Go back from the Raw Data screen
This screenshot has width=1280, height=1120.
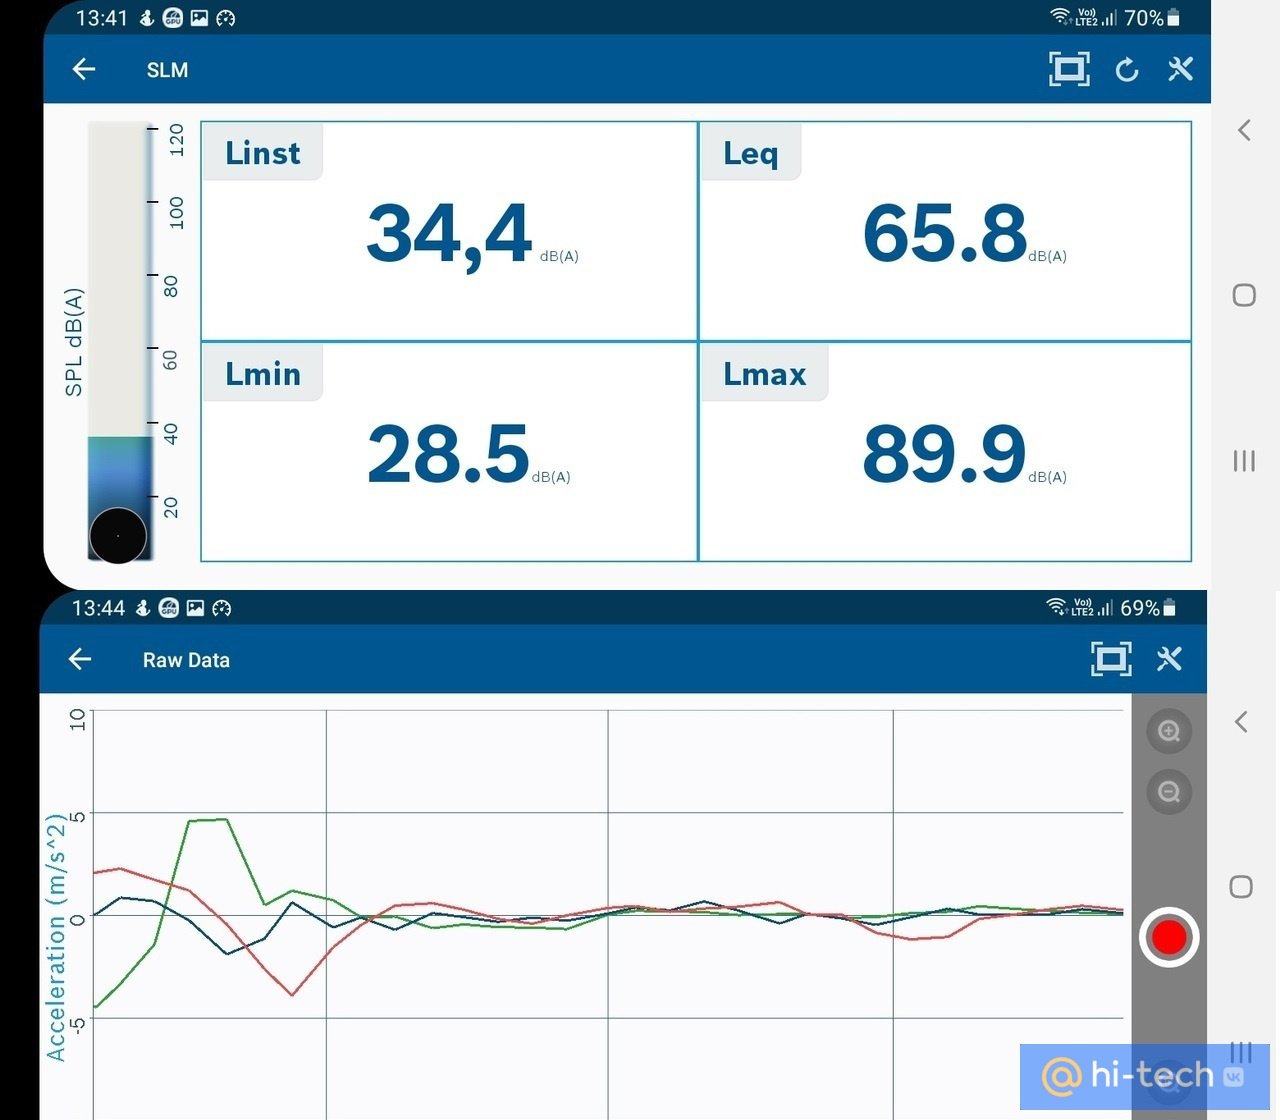point(80,659)
